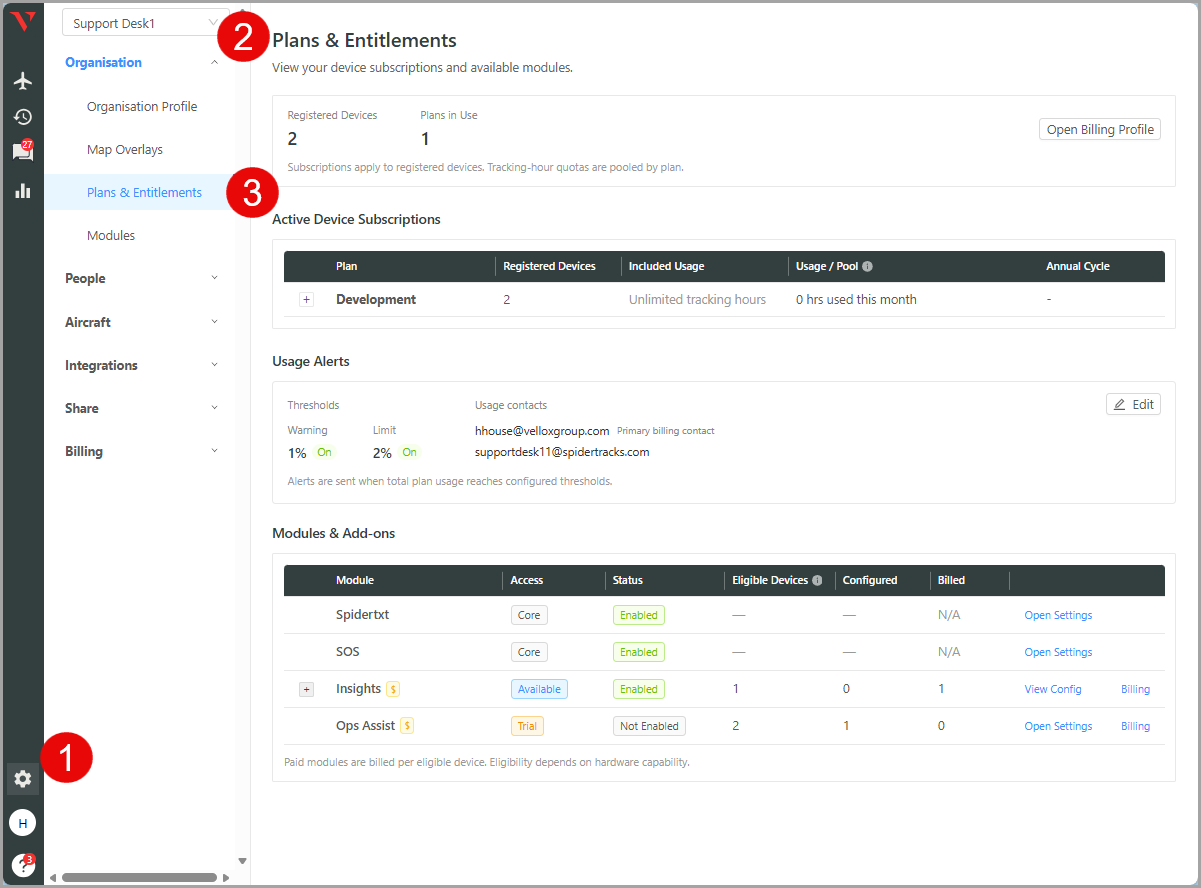Expand the Development plan row

pos(306,300)
